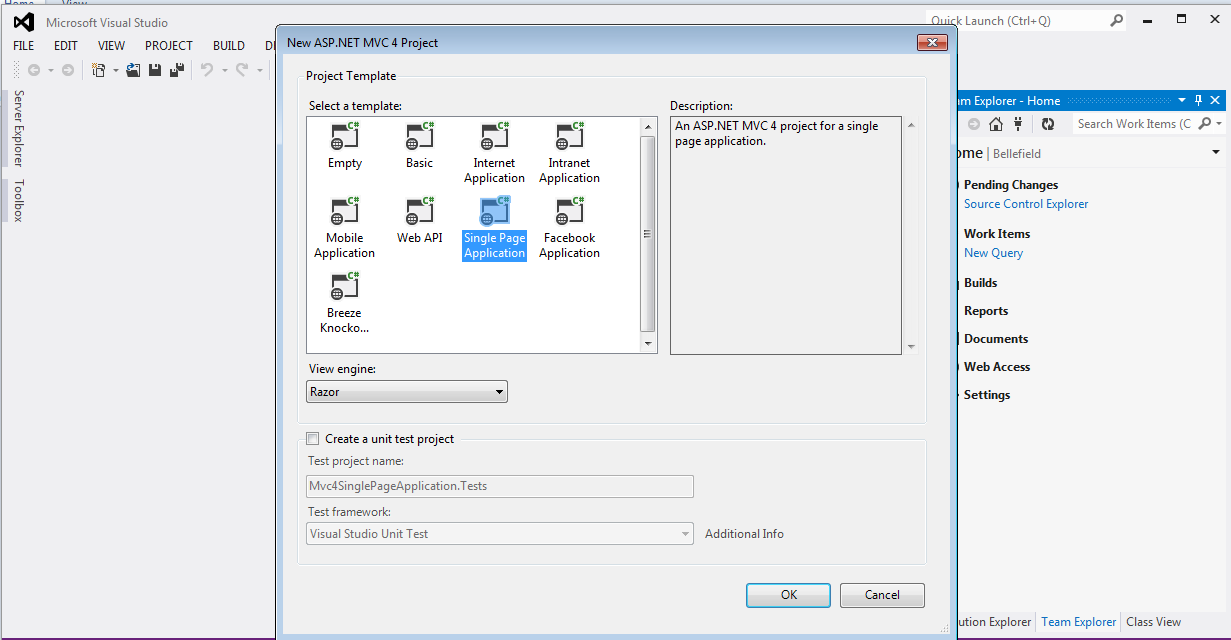Open Builds in Team Explorer
Viewport: 1231px width, 640px height.
pyautogui.click(x=980, y=283)
